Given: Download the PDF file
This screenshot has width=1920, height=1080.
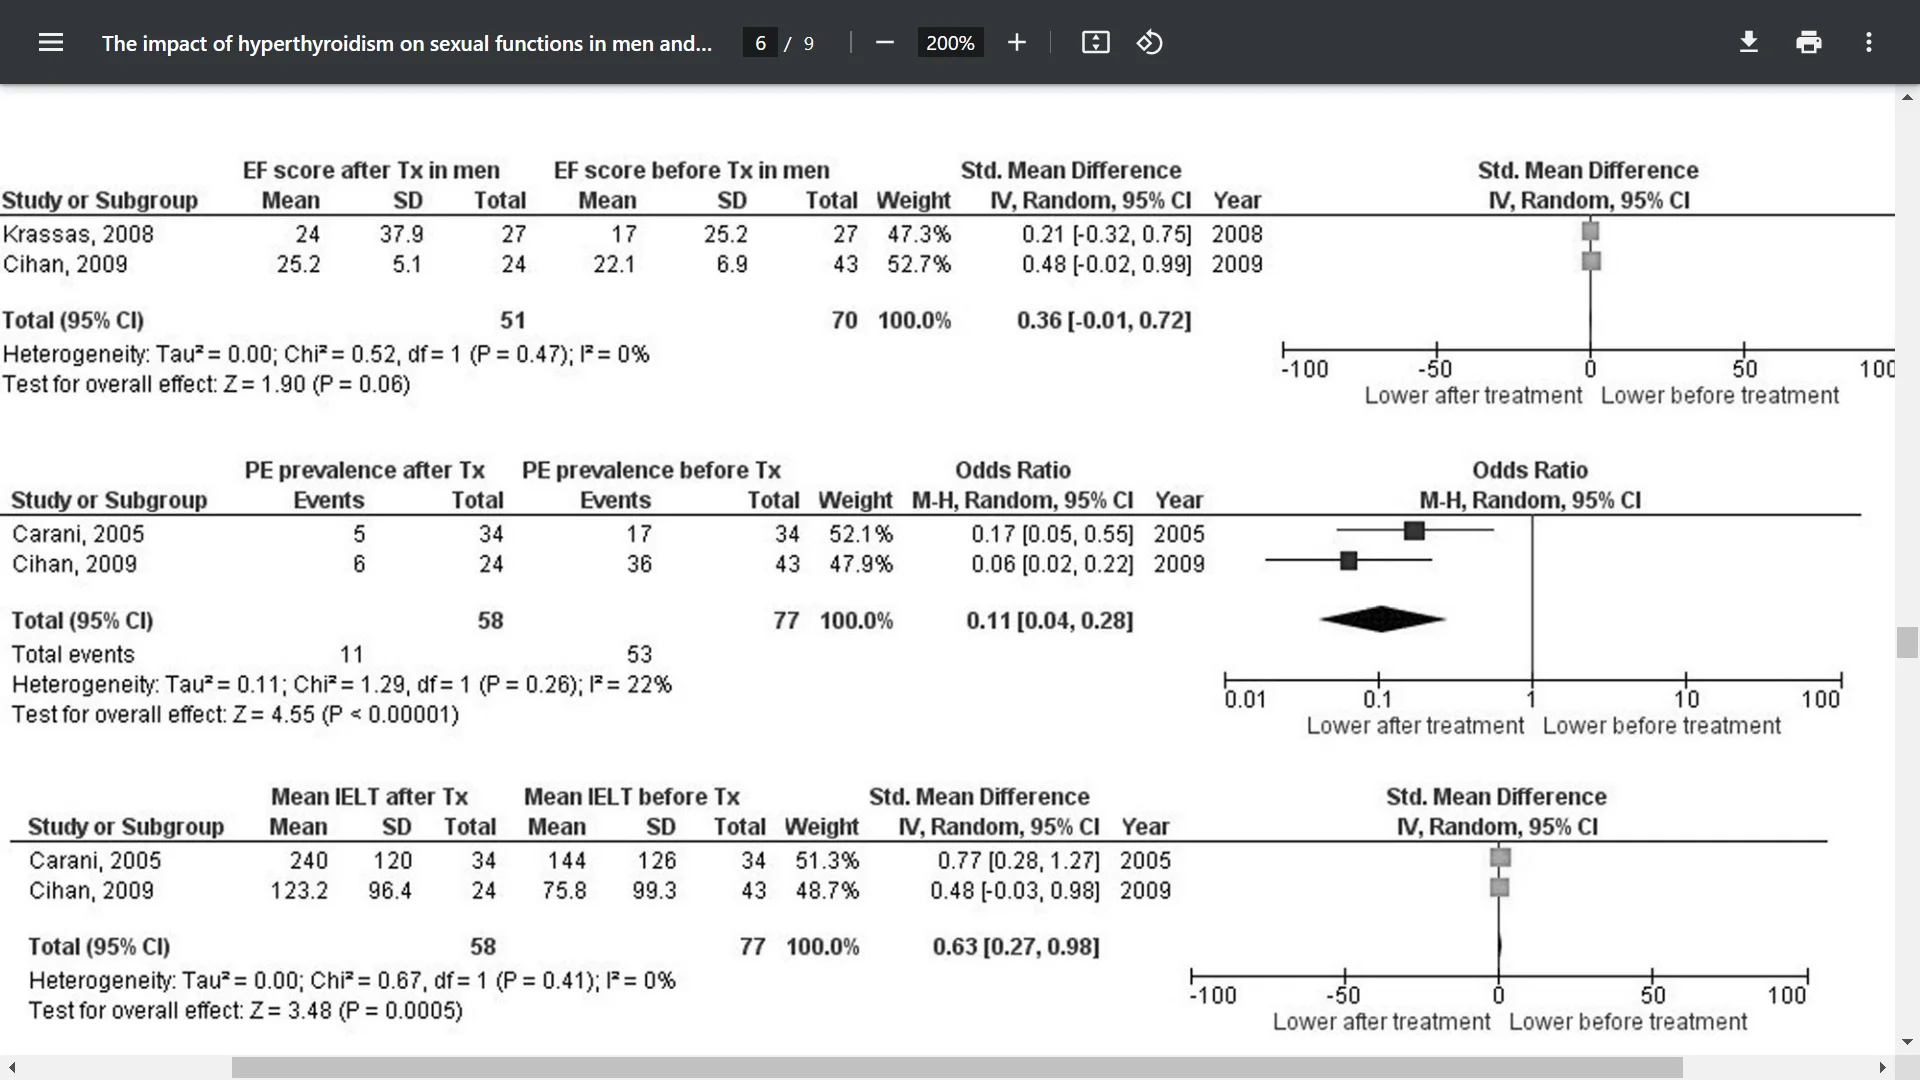Looking at the screenshot, I should (x=1749, y=43).
